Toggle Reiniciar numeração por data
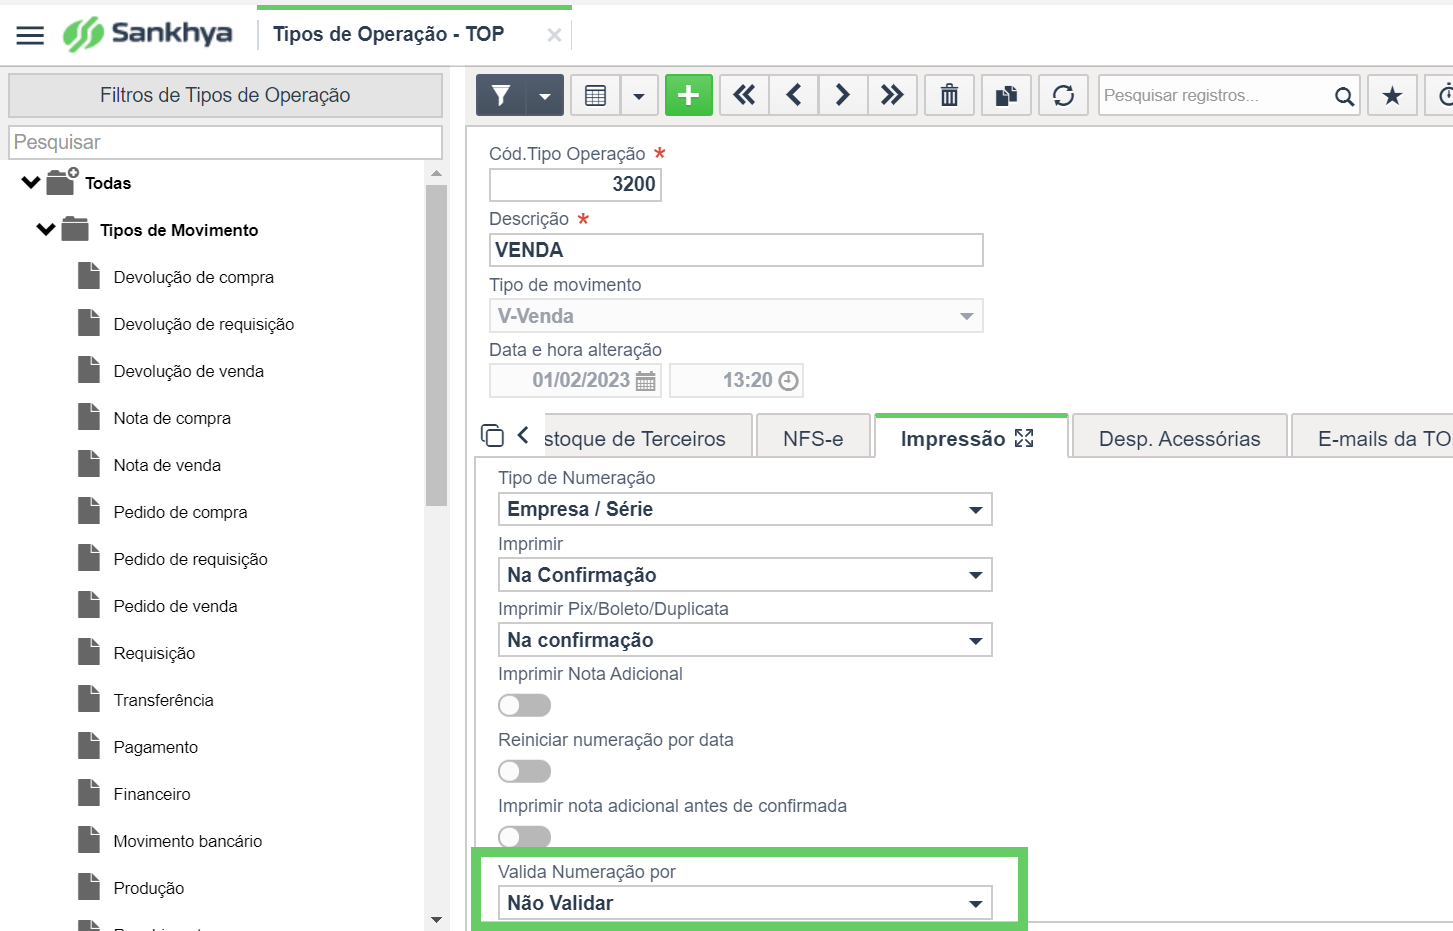 pos(525,771)
